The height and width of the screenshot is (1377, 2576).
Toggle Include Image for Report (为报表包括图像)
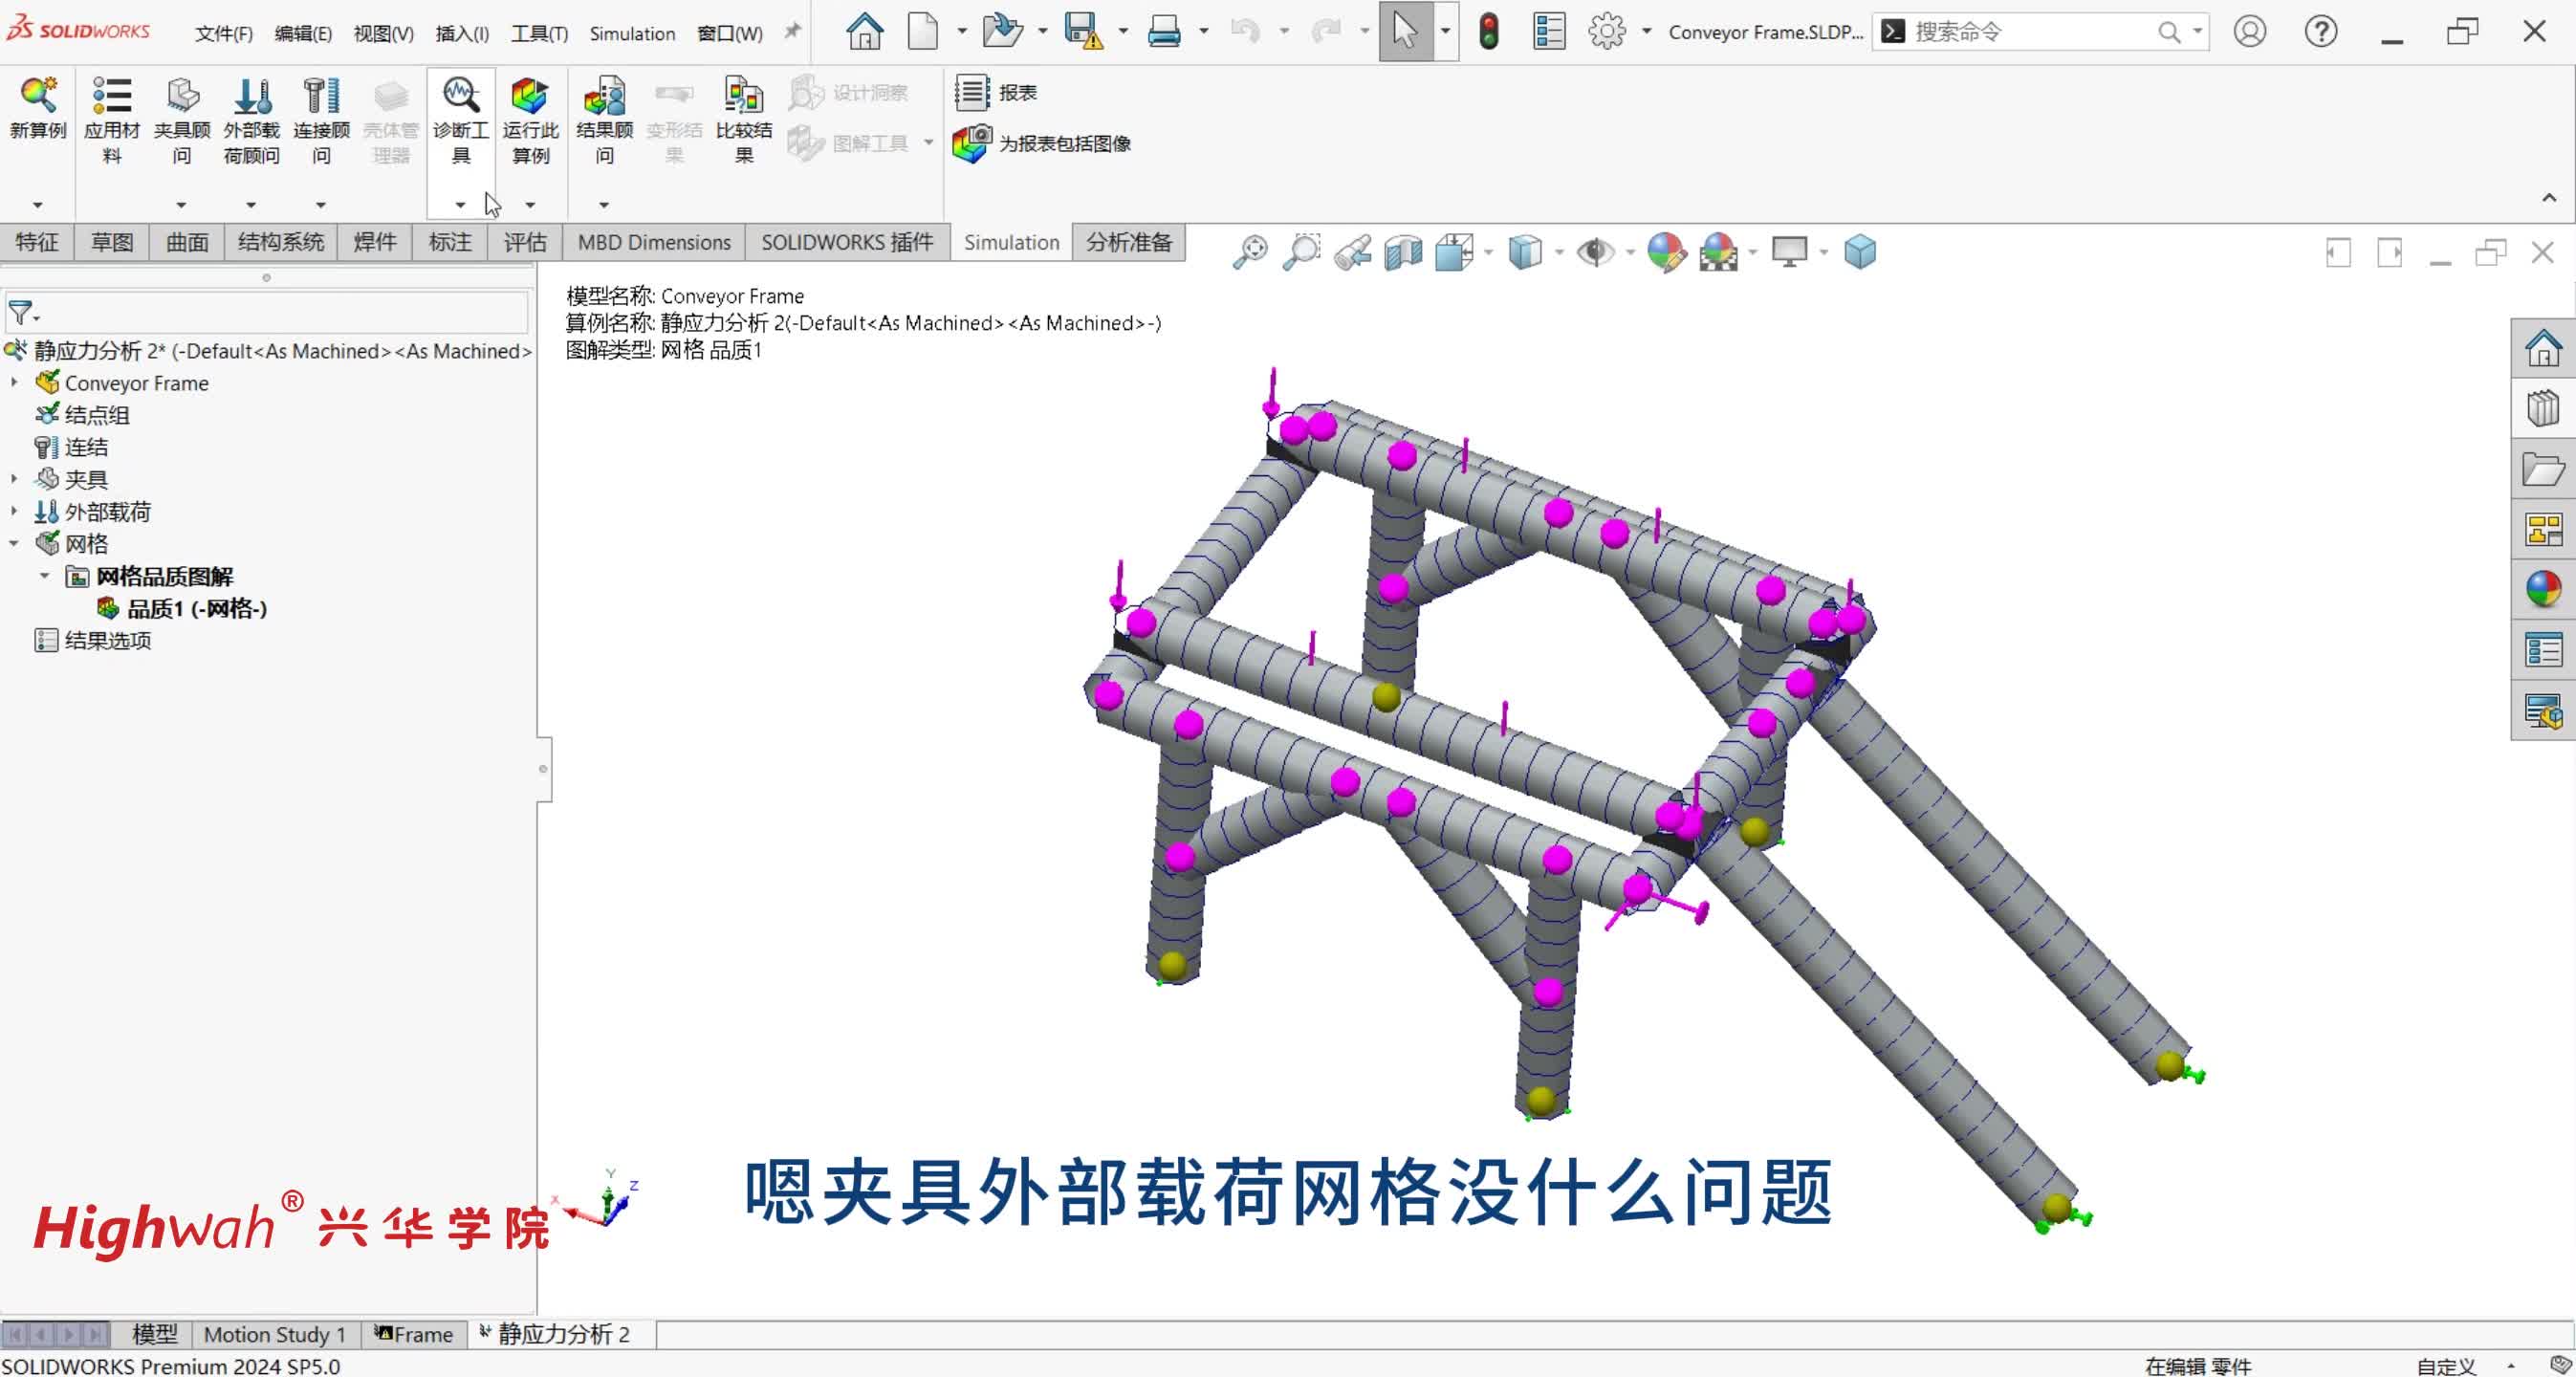coord(972,144)
